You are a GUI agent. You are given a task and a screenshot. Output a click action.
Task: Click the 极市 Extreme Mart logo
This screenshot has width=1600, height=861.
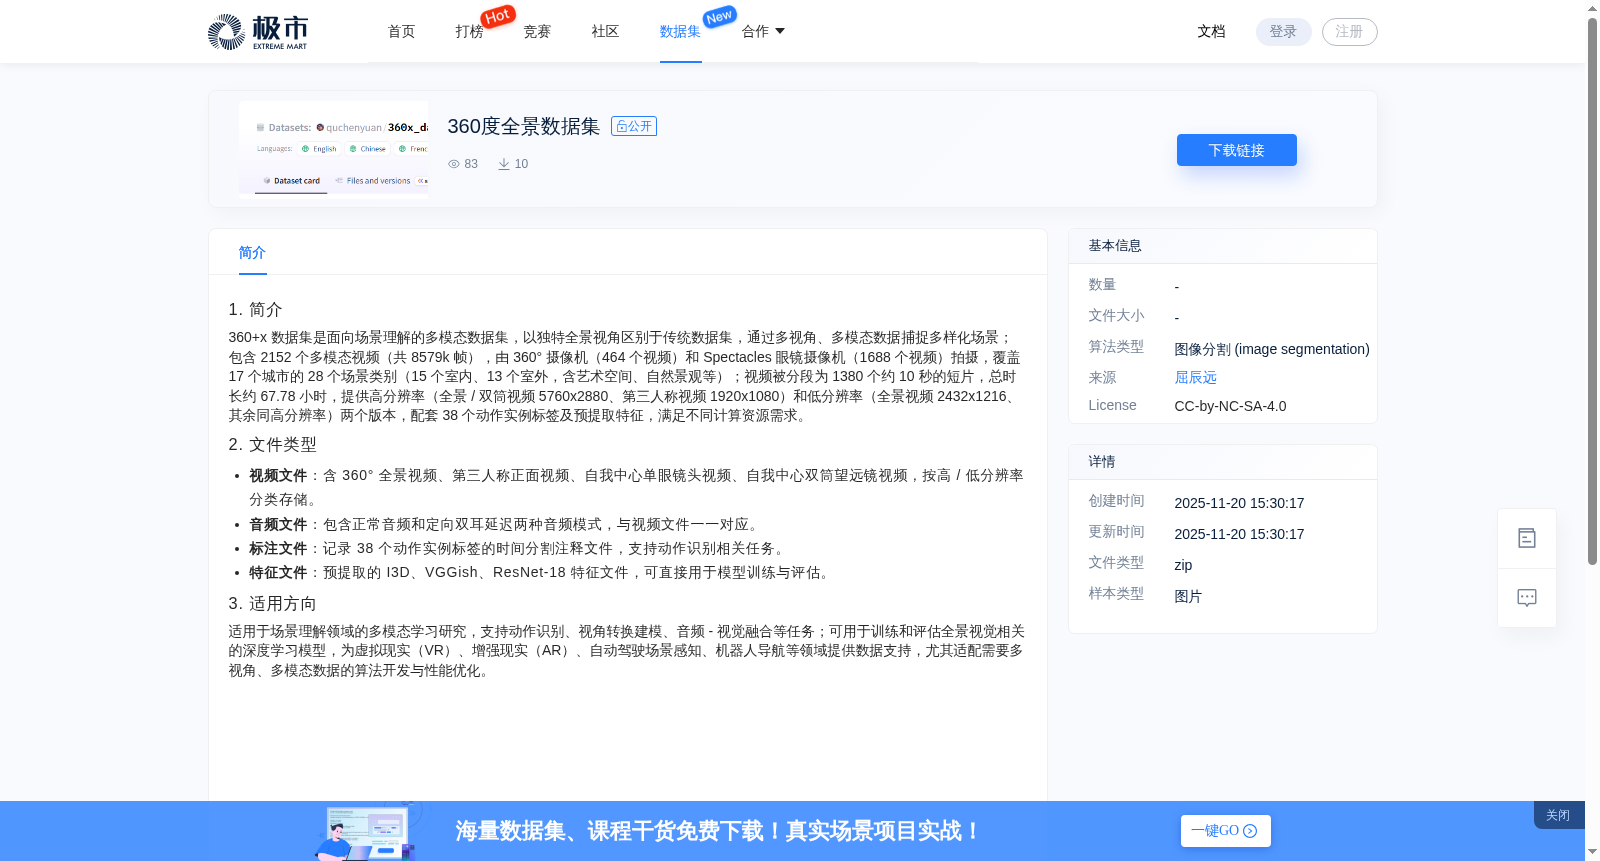tap(258, 32)
